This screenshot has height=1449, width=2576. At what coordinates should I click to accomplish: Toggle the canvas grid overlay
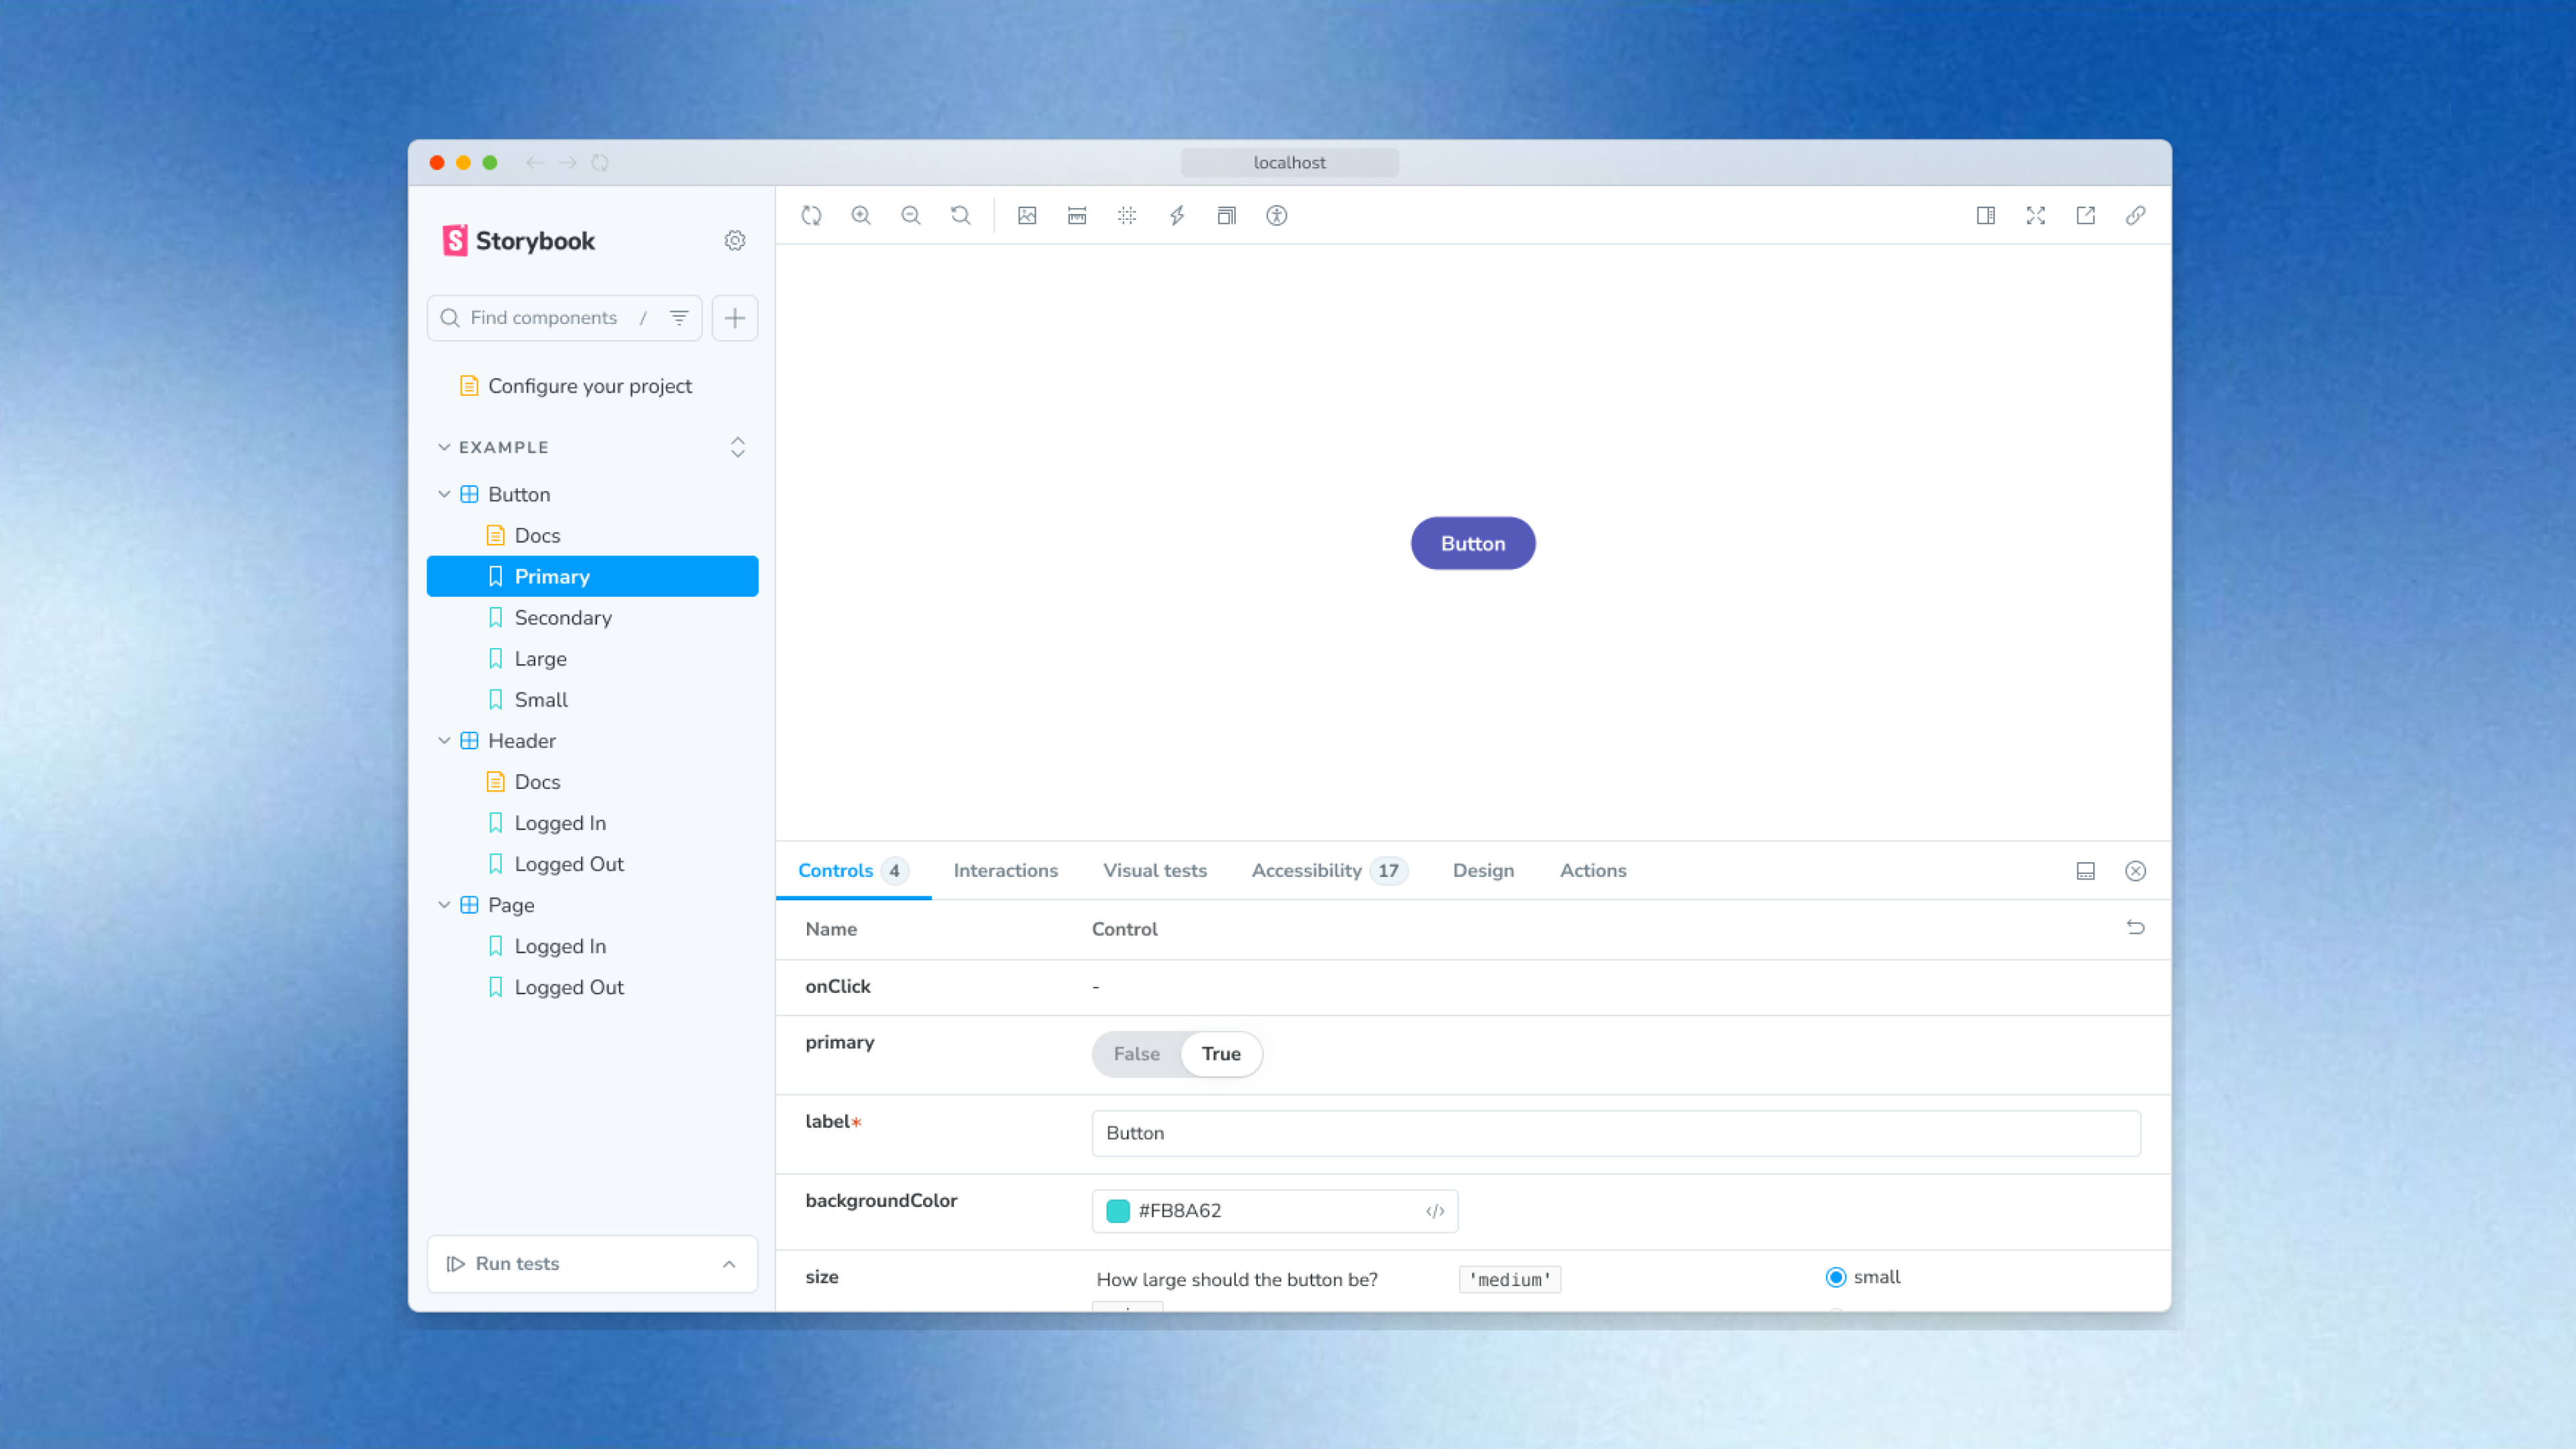click(x=1127, y=215)
